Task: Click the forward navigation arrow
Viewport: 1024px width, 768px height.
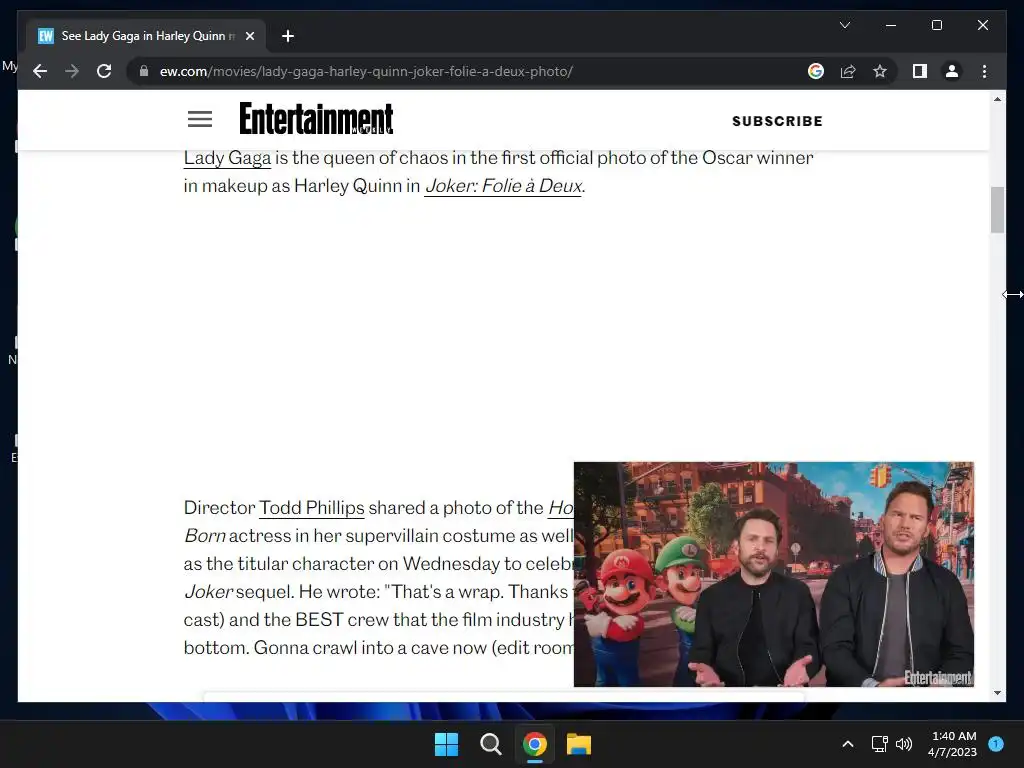Action: [72, 71]
